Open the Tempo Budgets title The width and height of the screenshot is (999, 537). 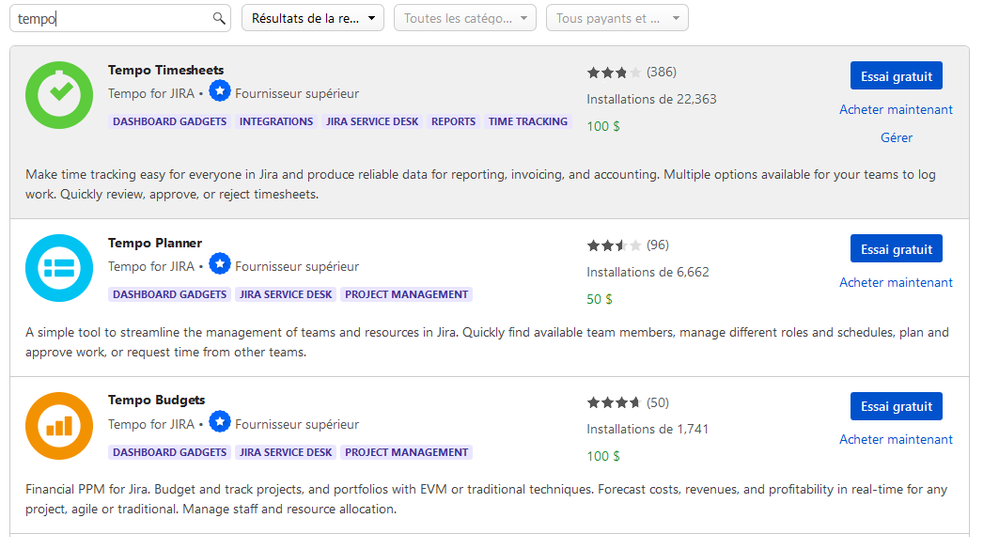(x=156, y=400)
